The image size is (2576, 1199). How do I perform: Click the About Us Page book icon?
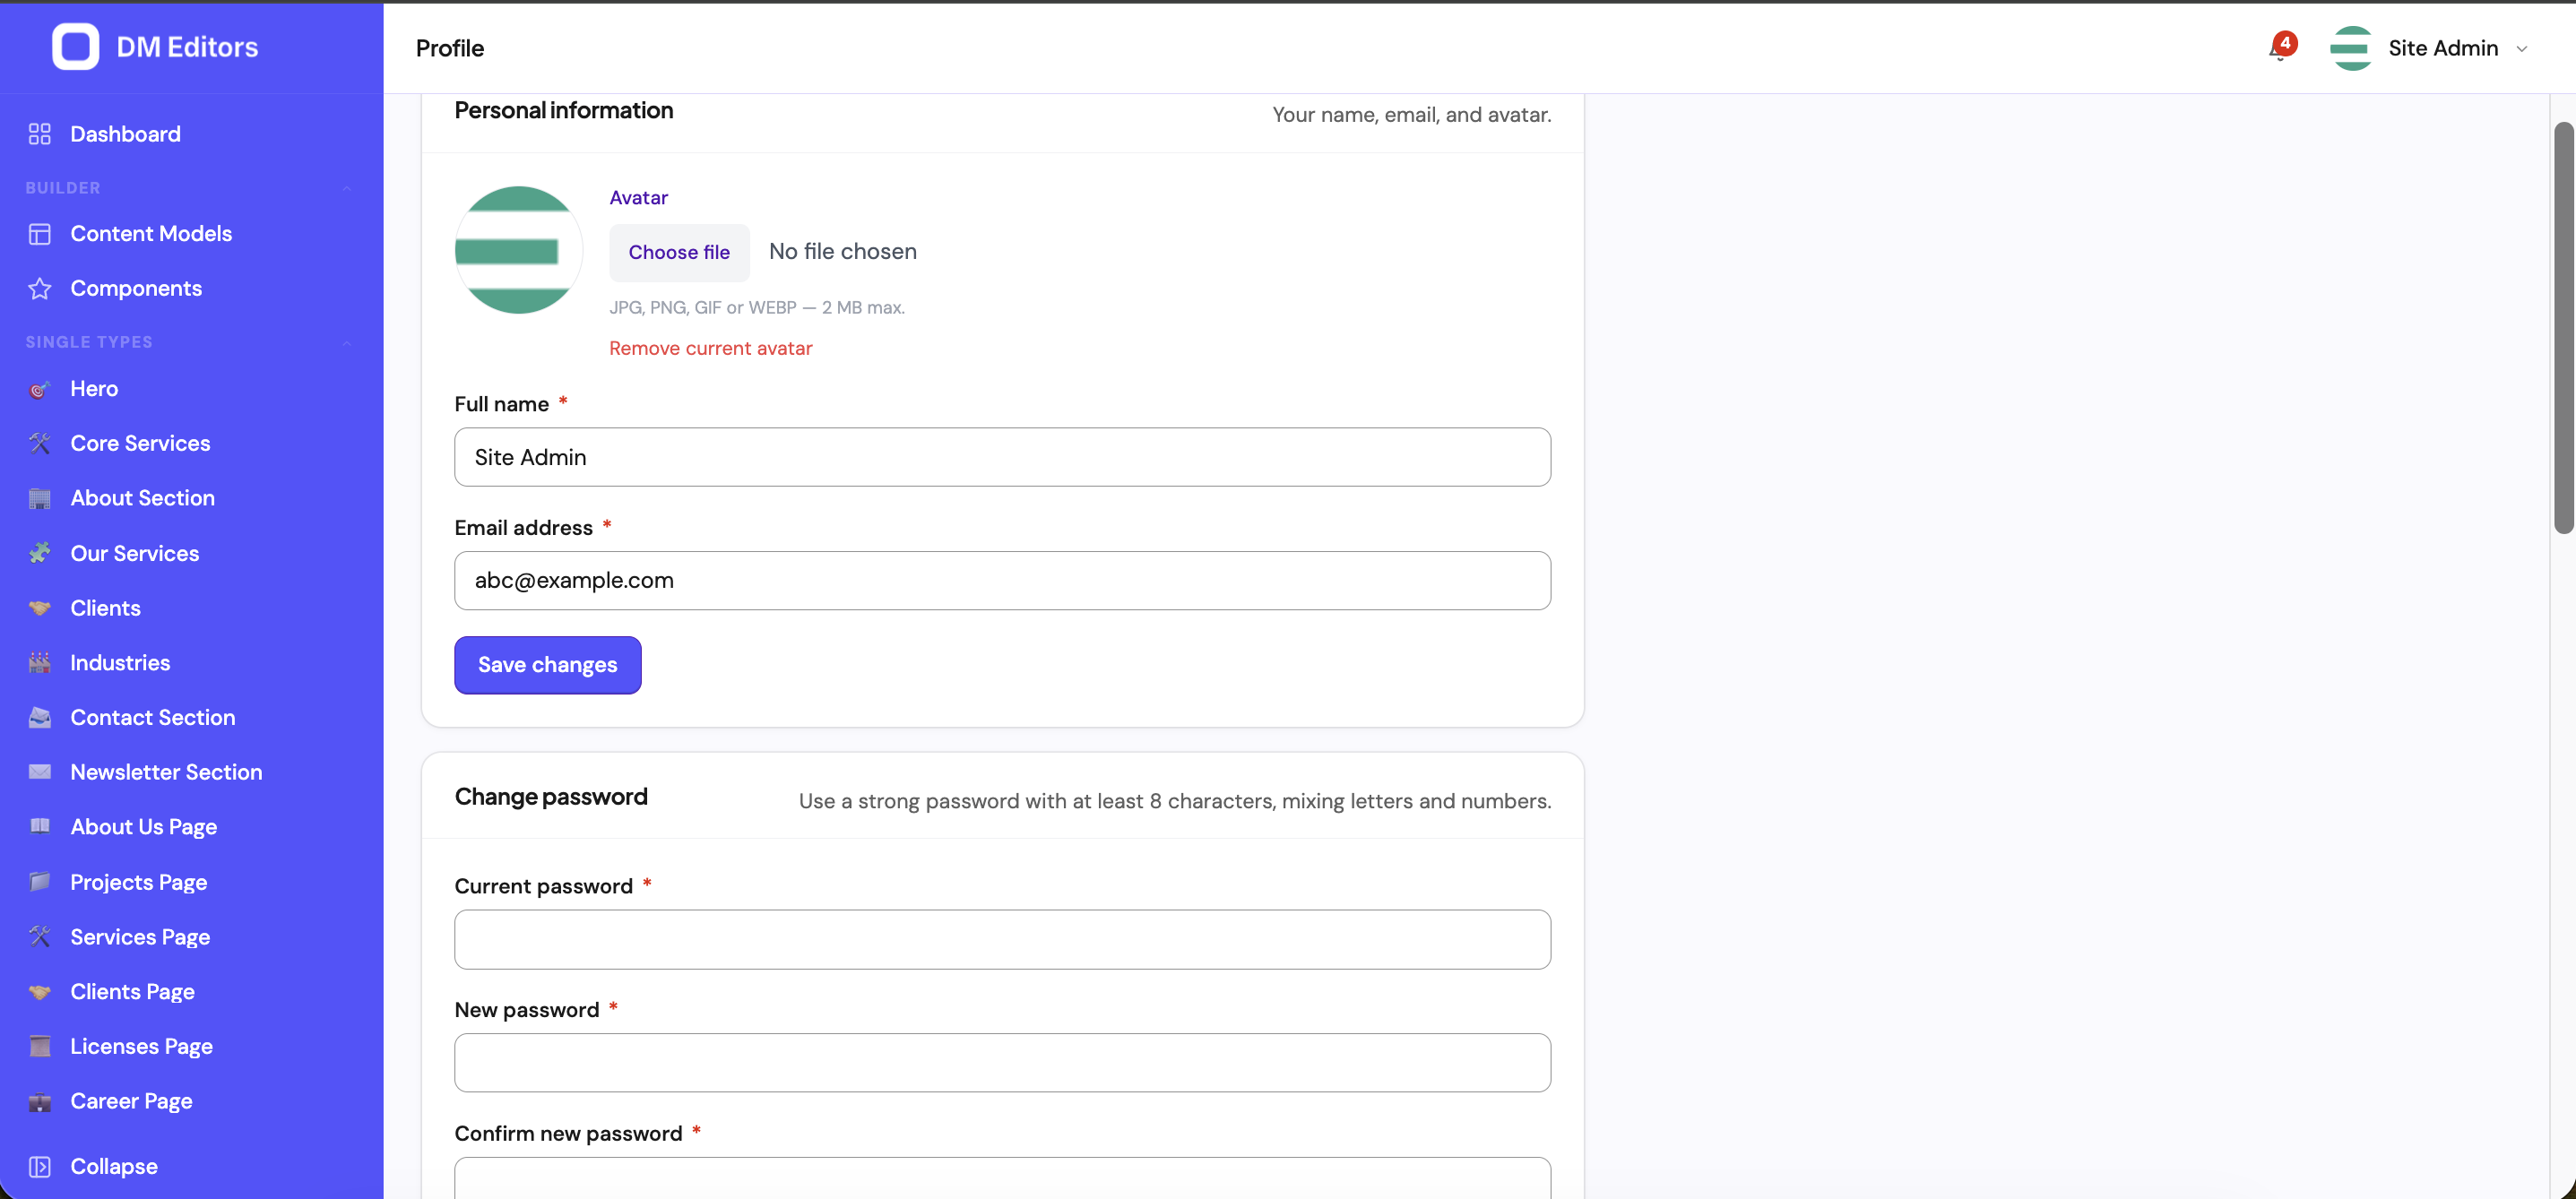point(40,827)
